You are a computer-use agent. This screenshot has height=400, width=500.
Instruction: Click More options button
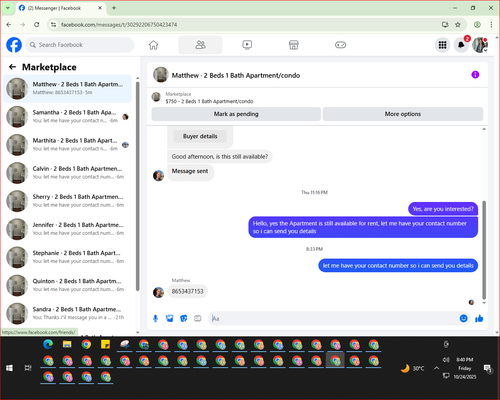403,114
